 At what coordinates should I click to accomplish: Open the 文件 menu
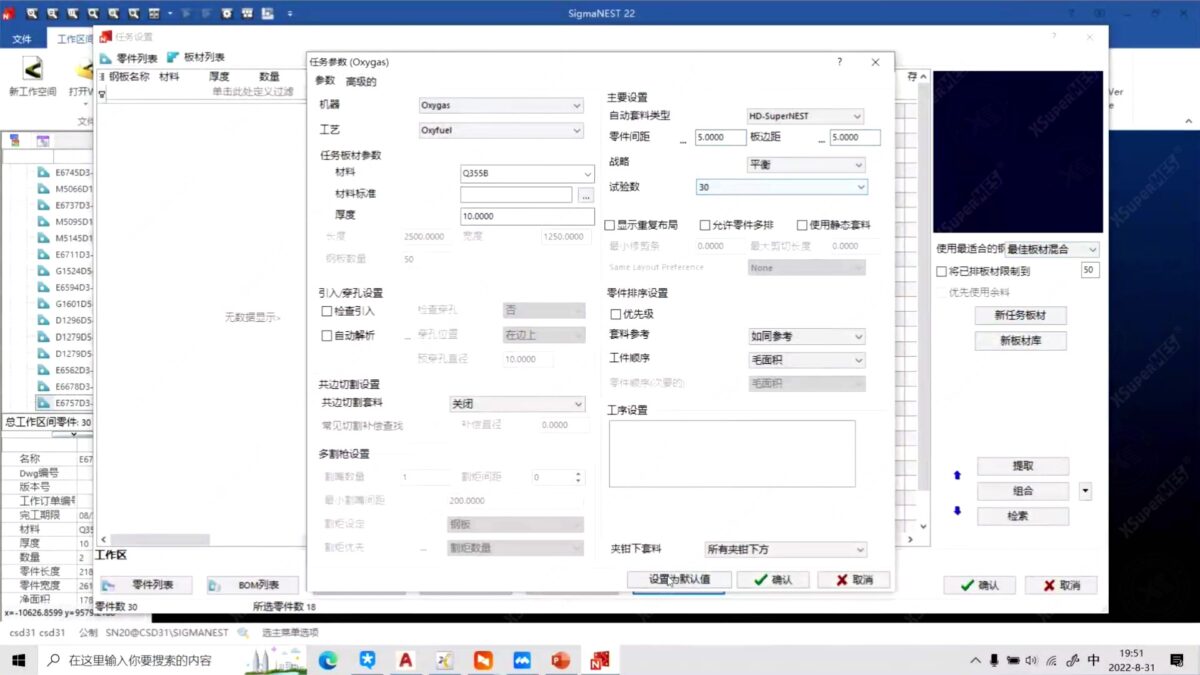pyautogui.click(x=21, y=39)
